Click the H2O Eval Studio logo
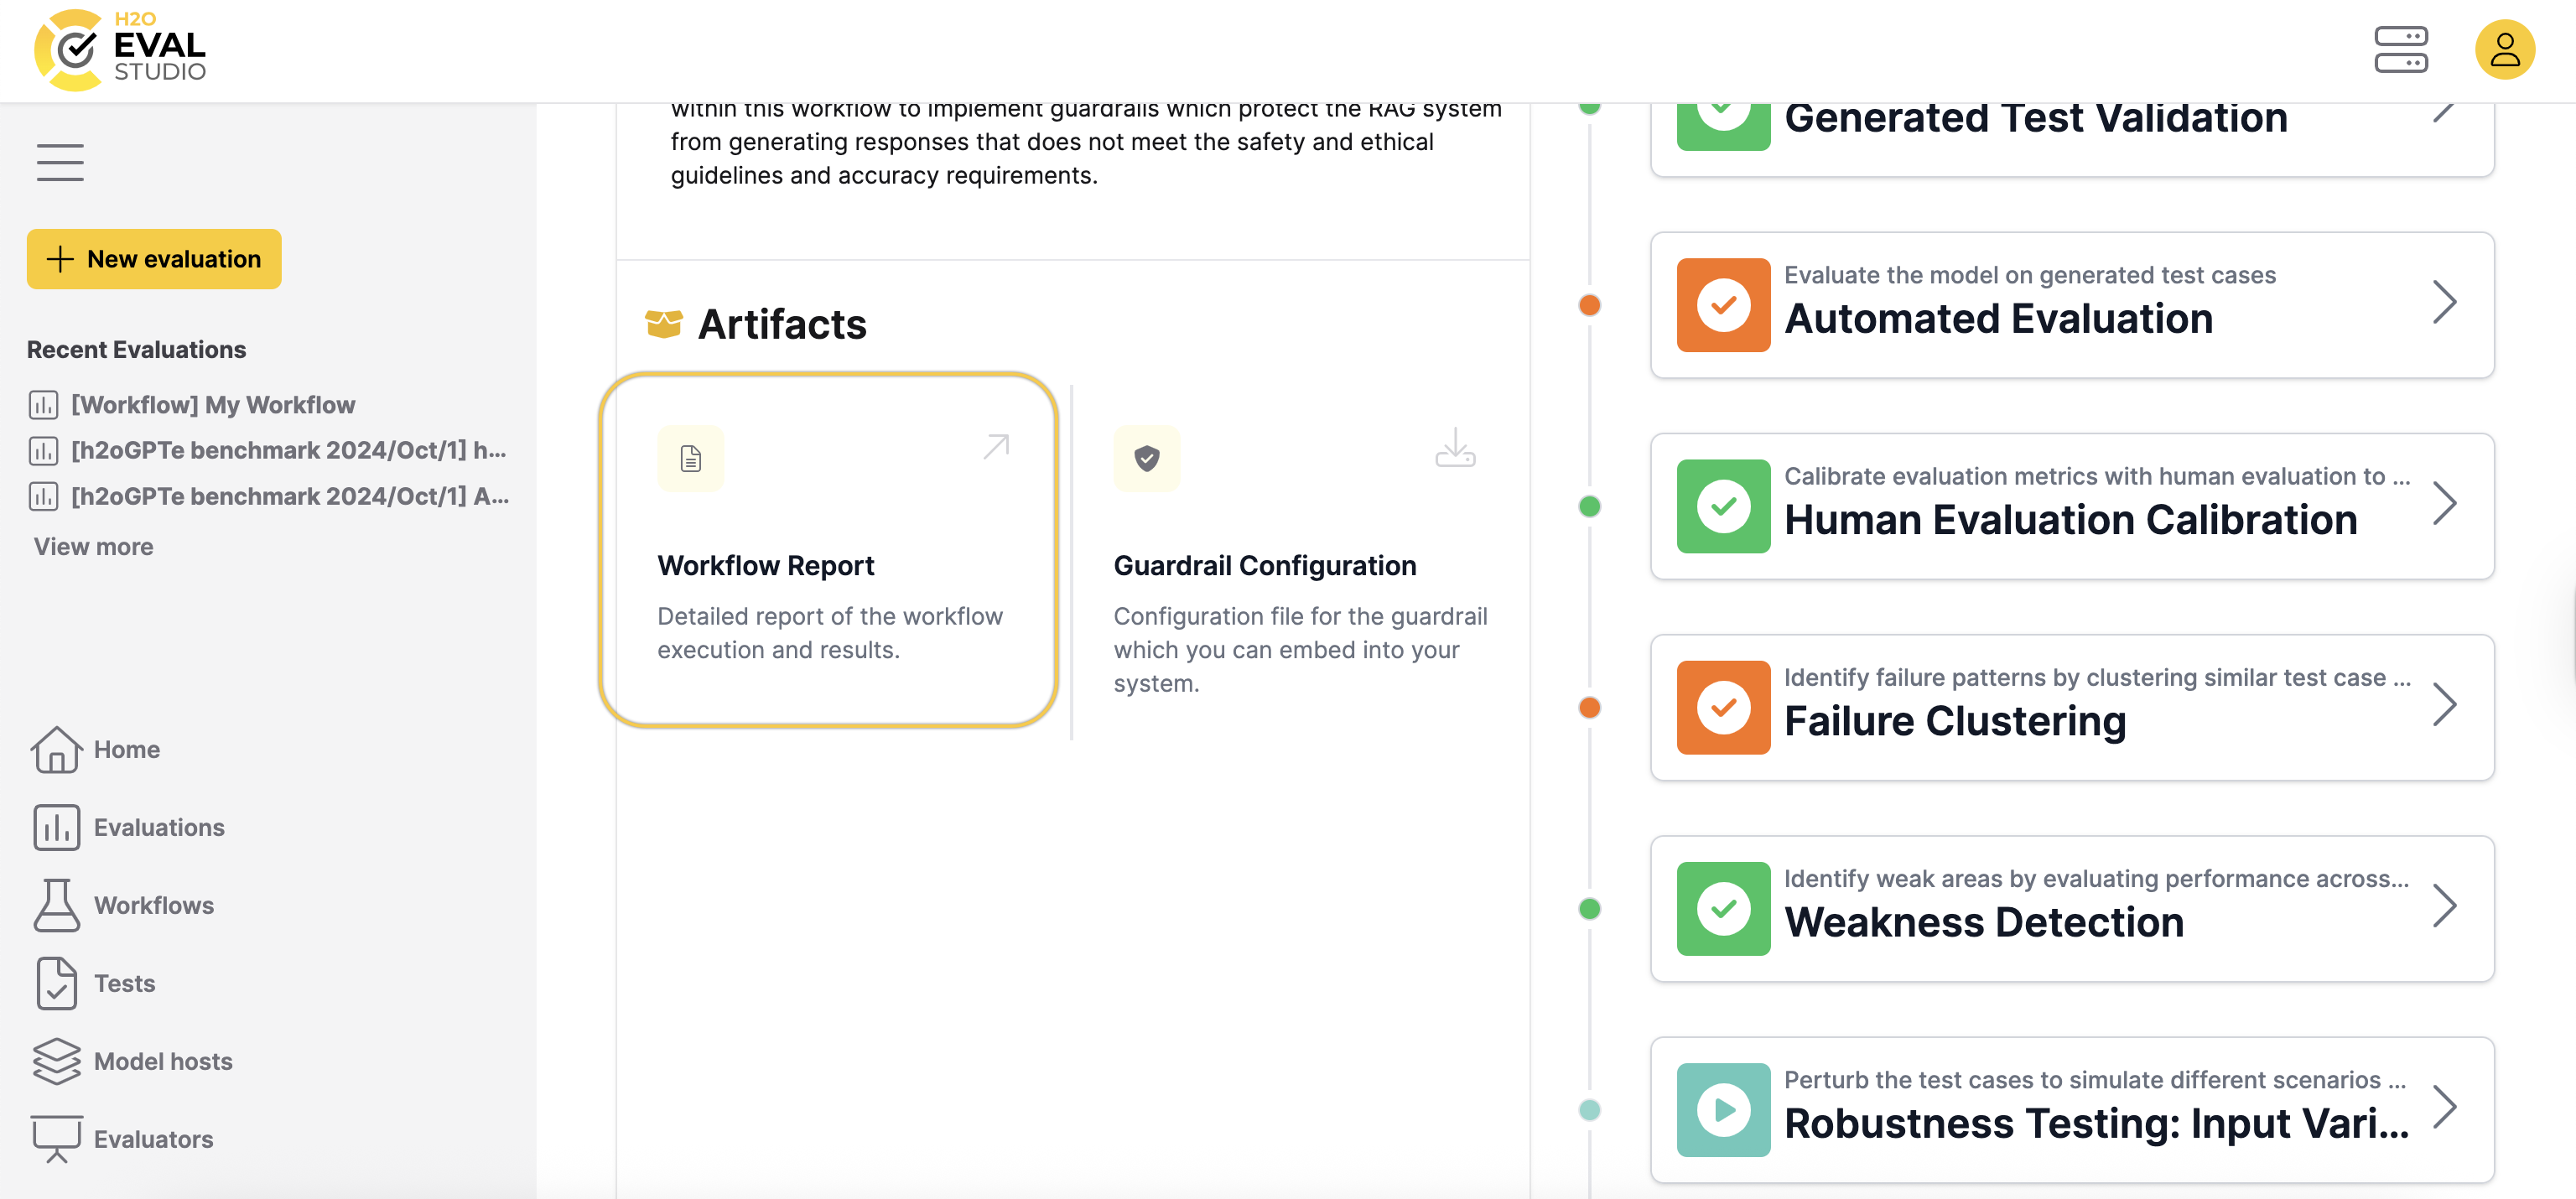Viewport: 2576px width, 1199px height. [120, 49]
